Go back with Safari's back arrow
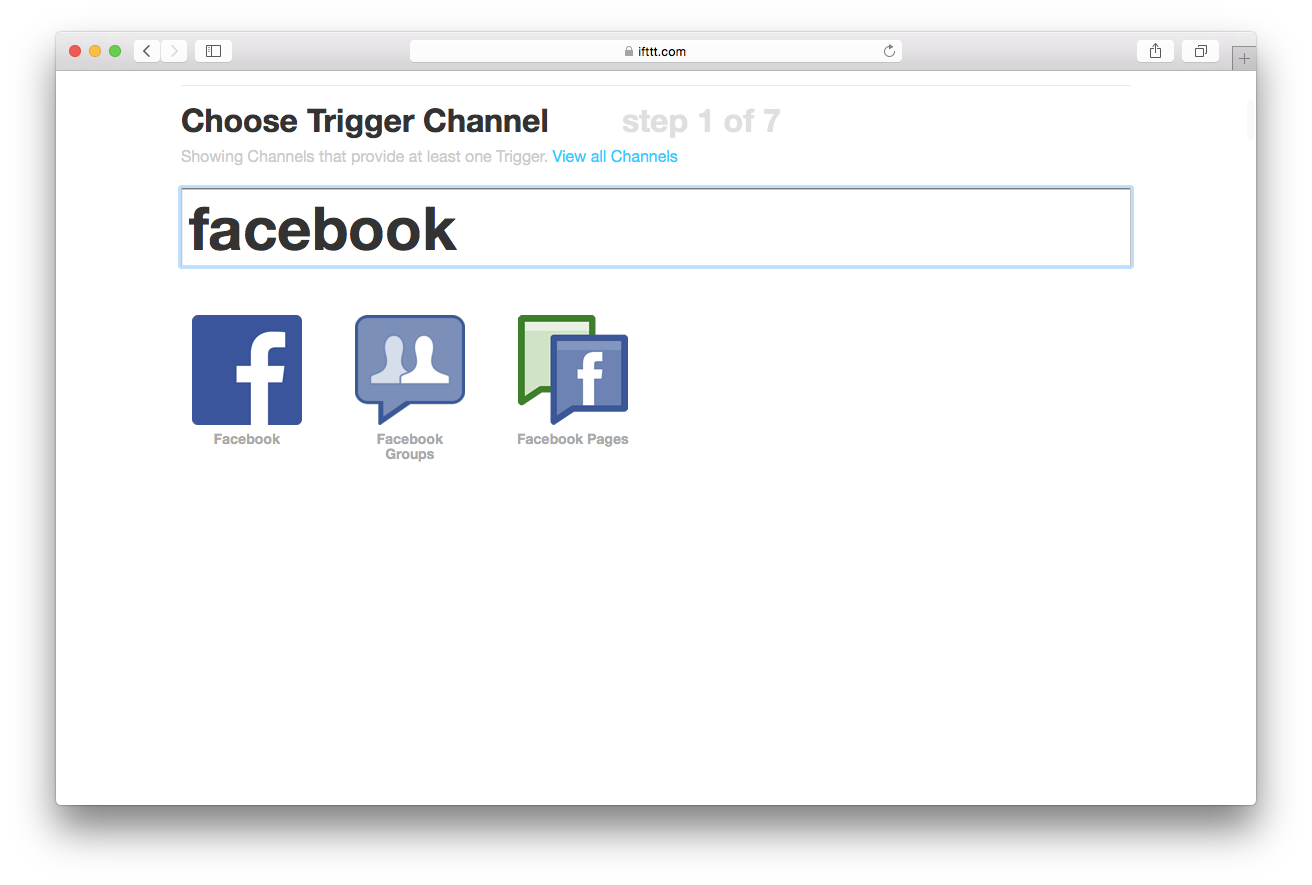1312x885 pixels. click(x=147, y=51)
